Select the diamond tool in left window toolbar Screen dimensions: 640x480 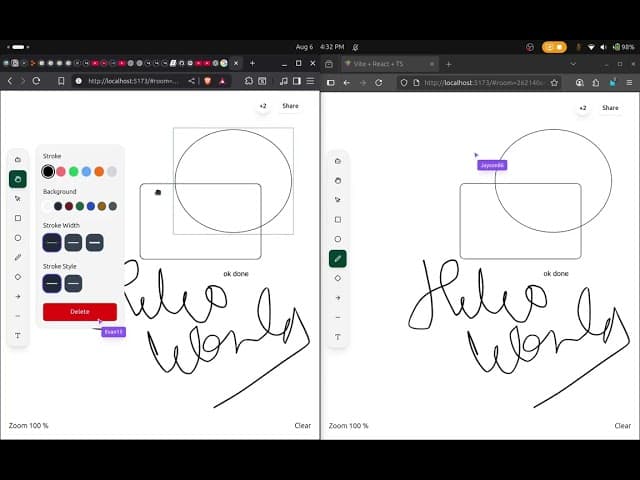click(18, 277)
